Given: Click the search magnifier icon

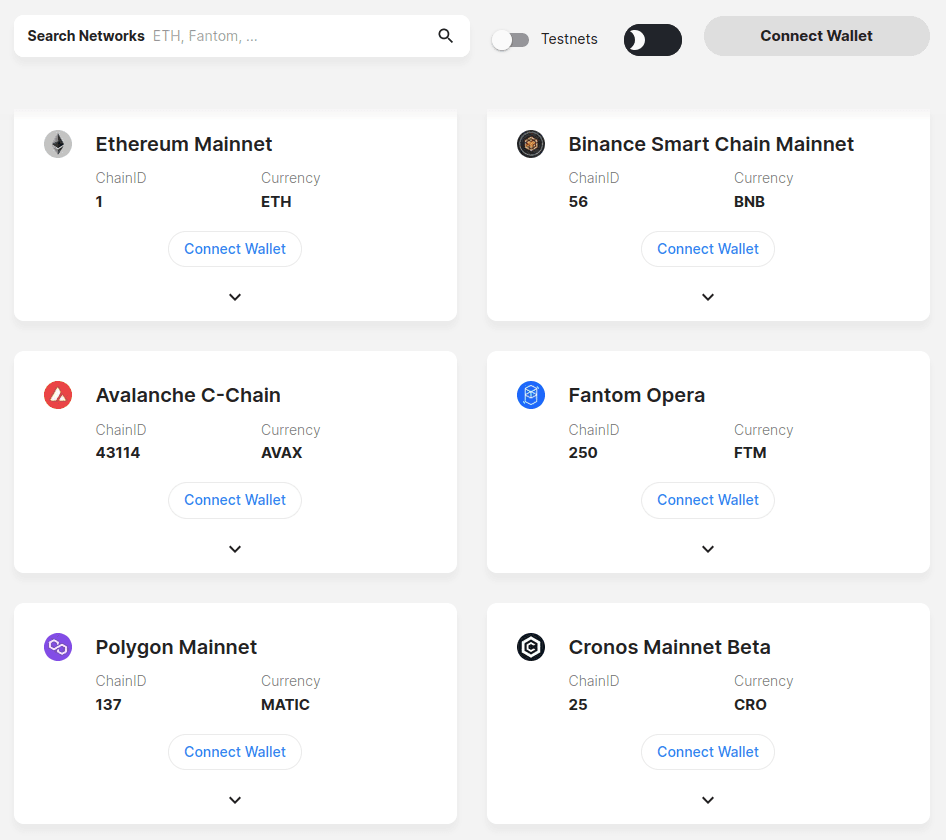Looking at the screenshot, I should click(x=445, y=36).
